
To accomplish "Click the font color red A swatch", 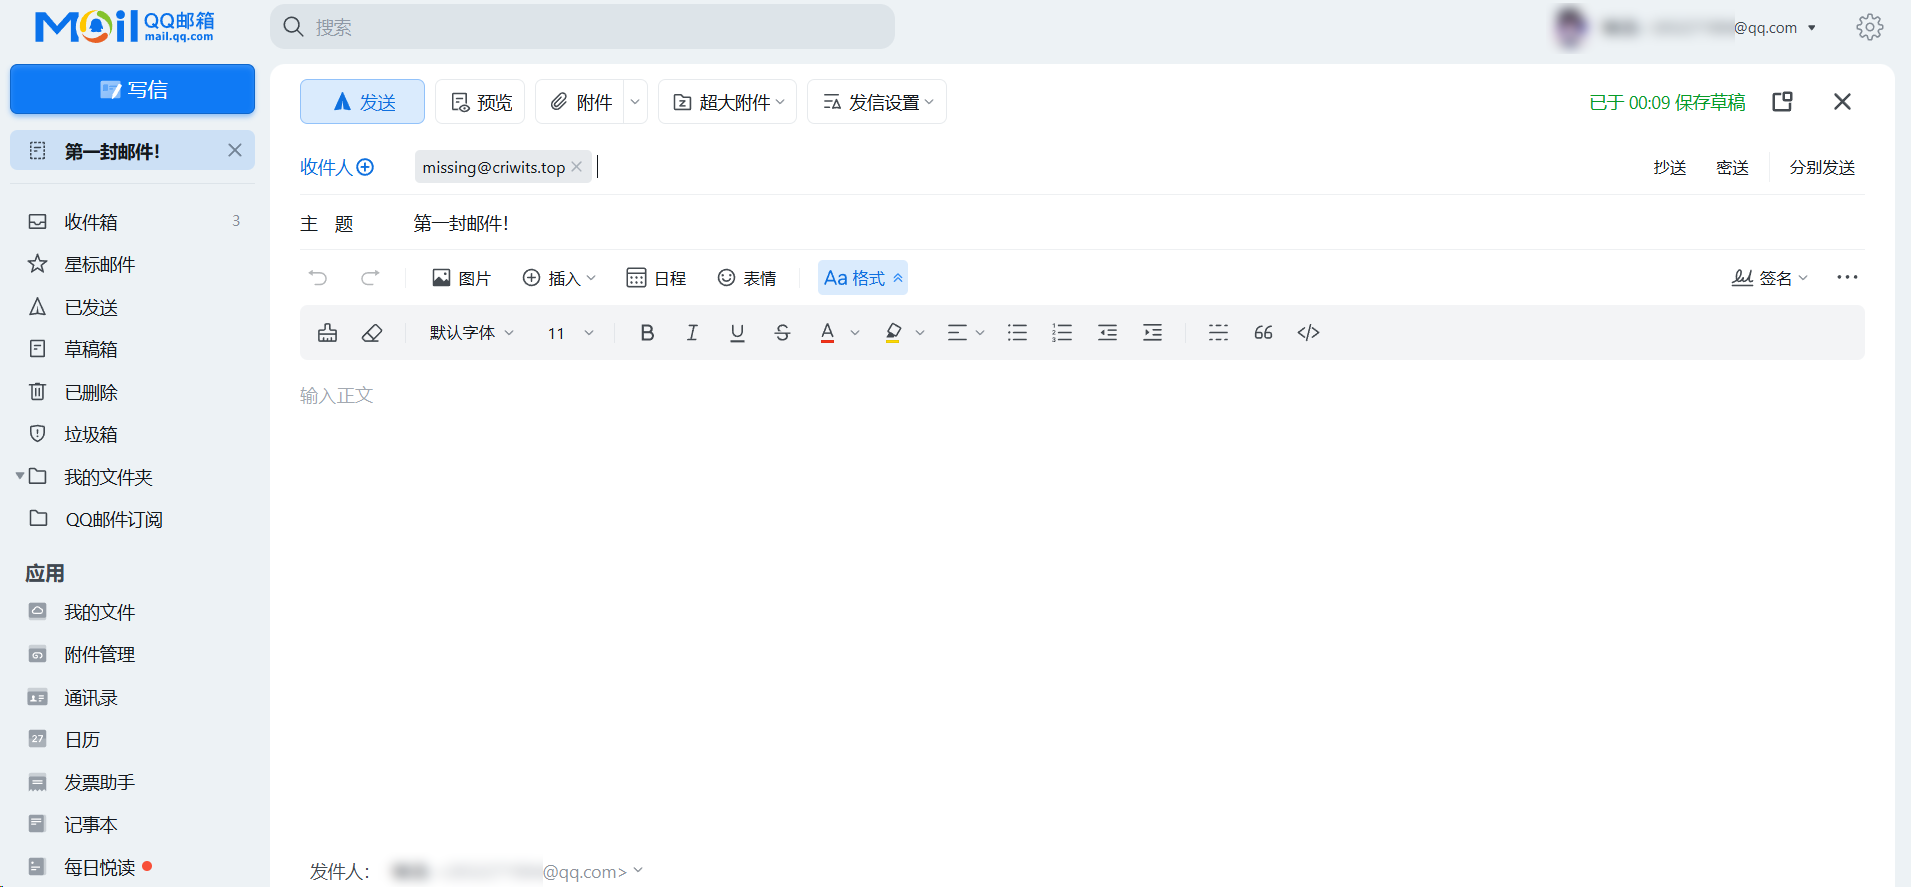I will pos(827,333).
